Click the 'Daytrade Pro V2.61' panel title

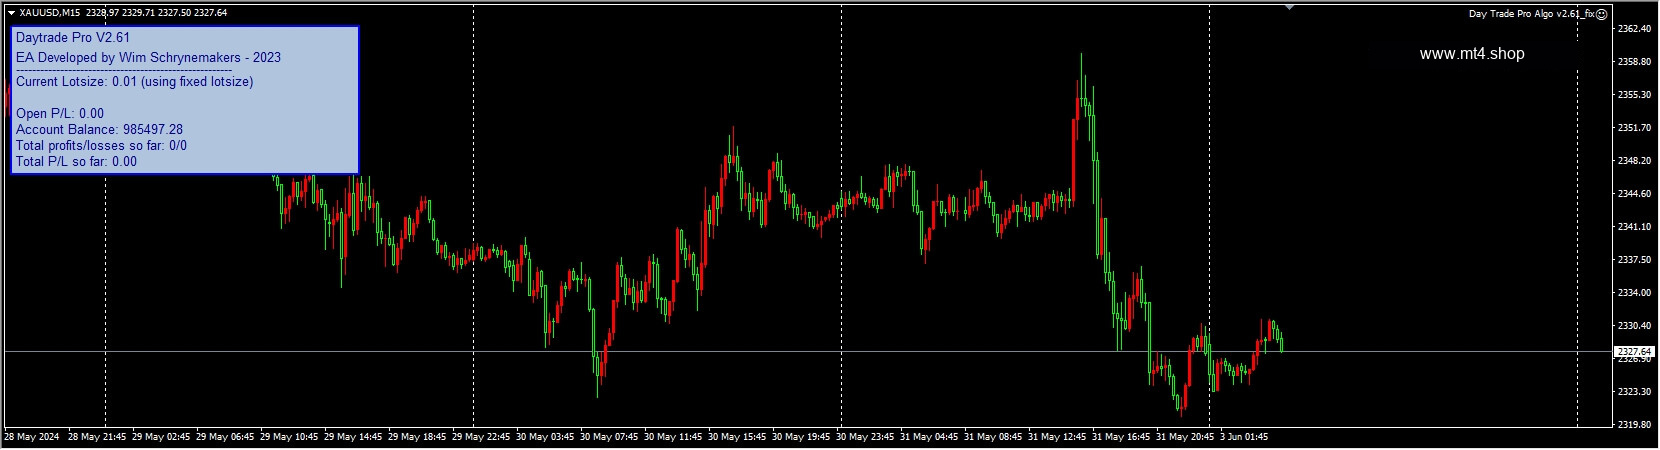click(x=73, y=37)
